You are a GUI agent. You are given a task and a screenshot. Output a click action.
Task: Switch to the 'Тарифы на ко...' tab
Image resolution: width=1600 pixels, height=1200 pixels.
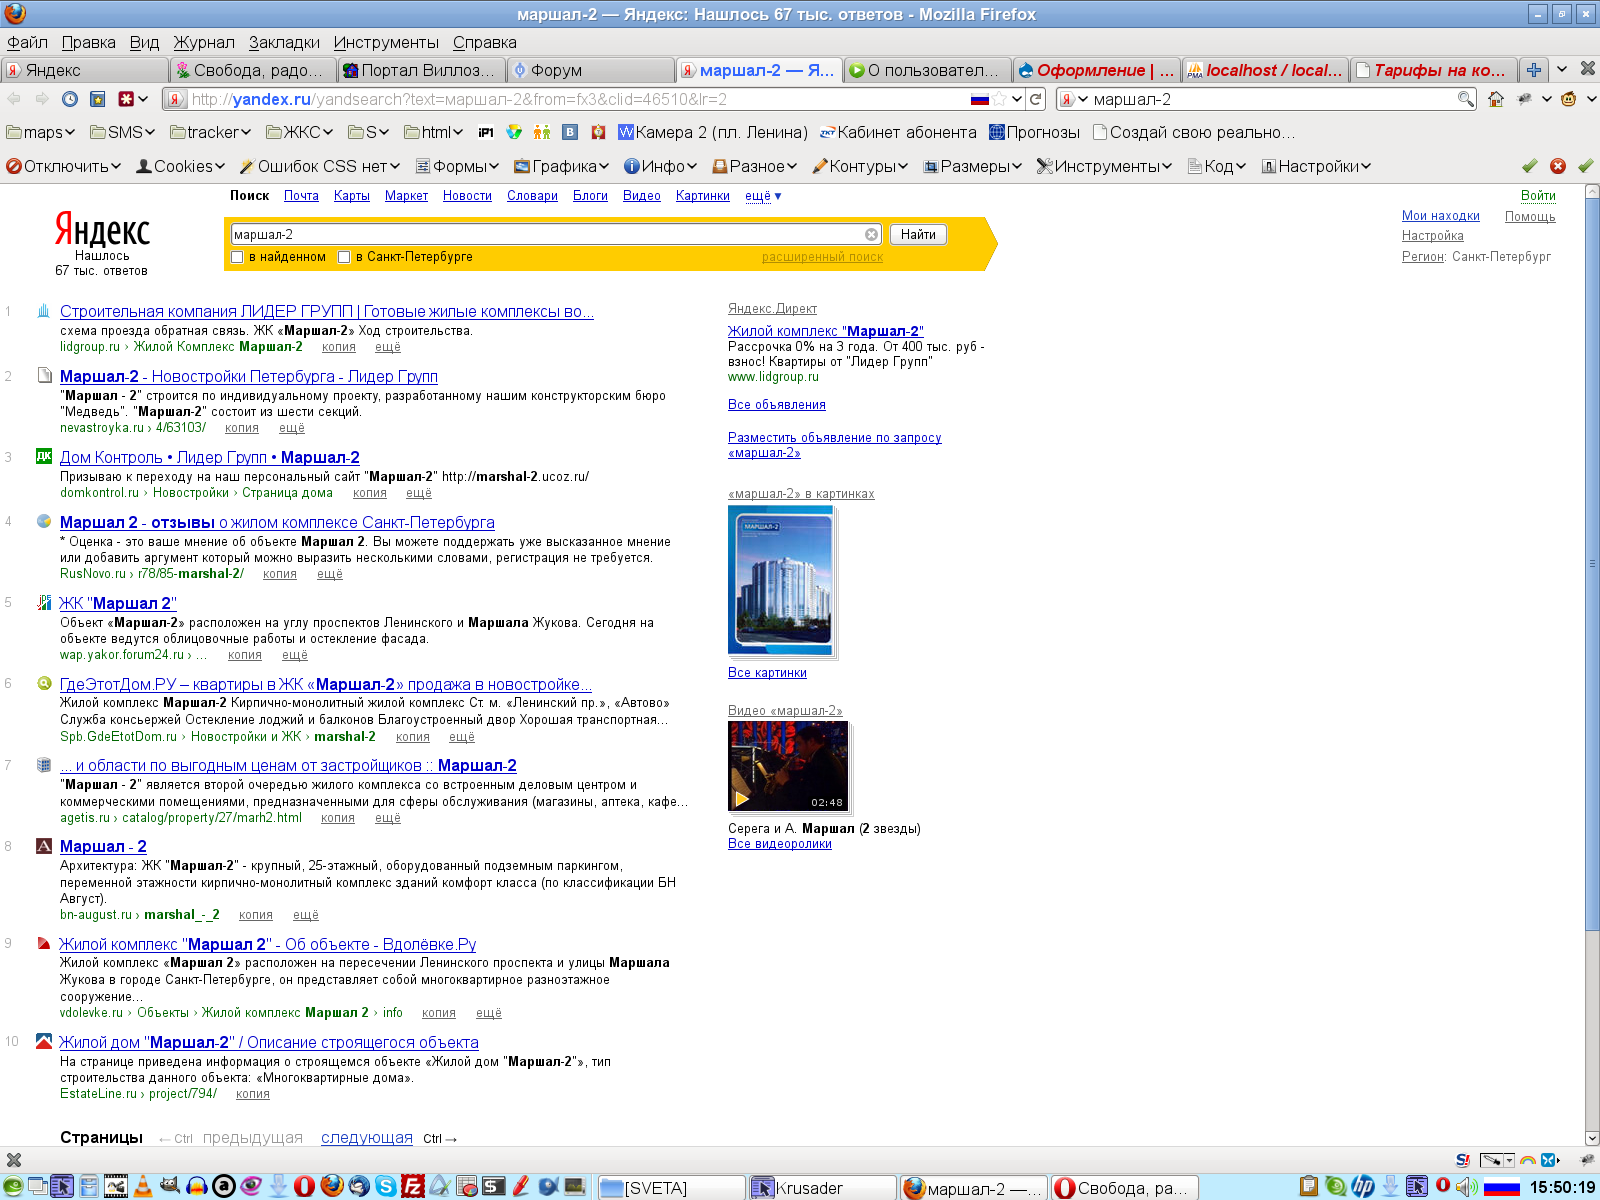(x=1432, y=70)
